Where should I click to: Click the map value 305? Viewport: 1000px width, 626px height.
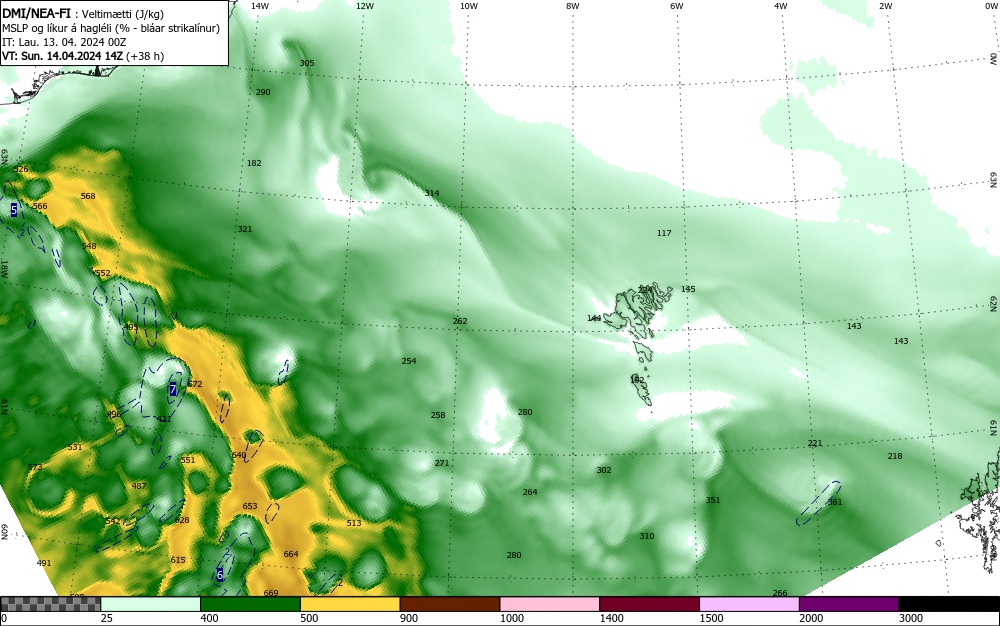pos(307,63)
